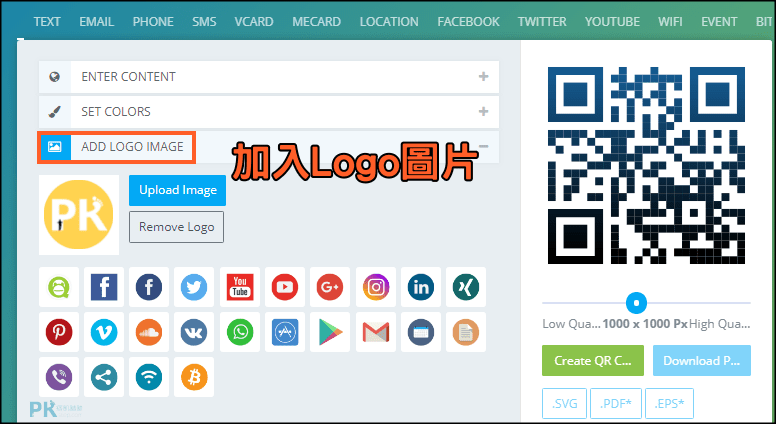The width and height of the screenshot is (776, 424).
Task: Open the LOCATION tab
Action: (x=389, y=22)
